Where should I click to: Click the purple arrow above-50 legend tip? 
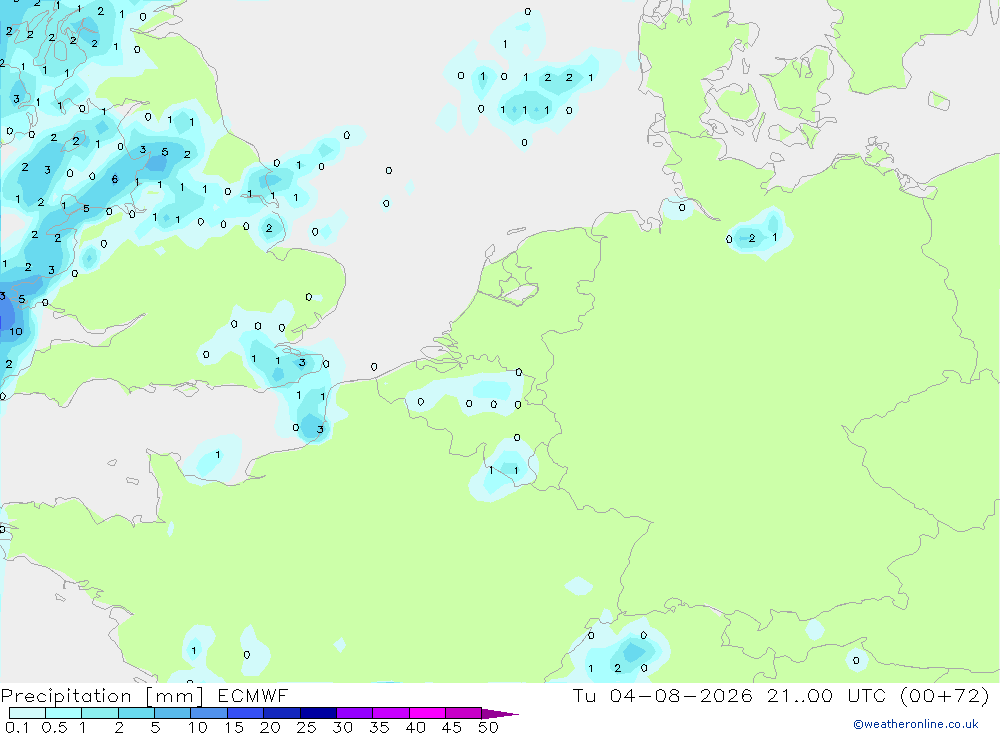[x=500, y=713]
